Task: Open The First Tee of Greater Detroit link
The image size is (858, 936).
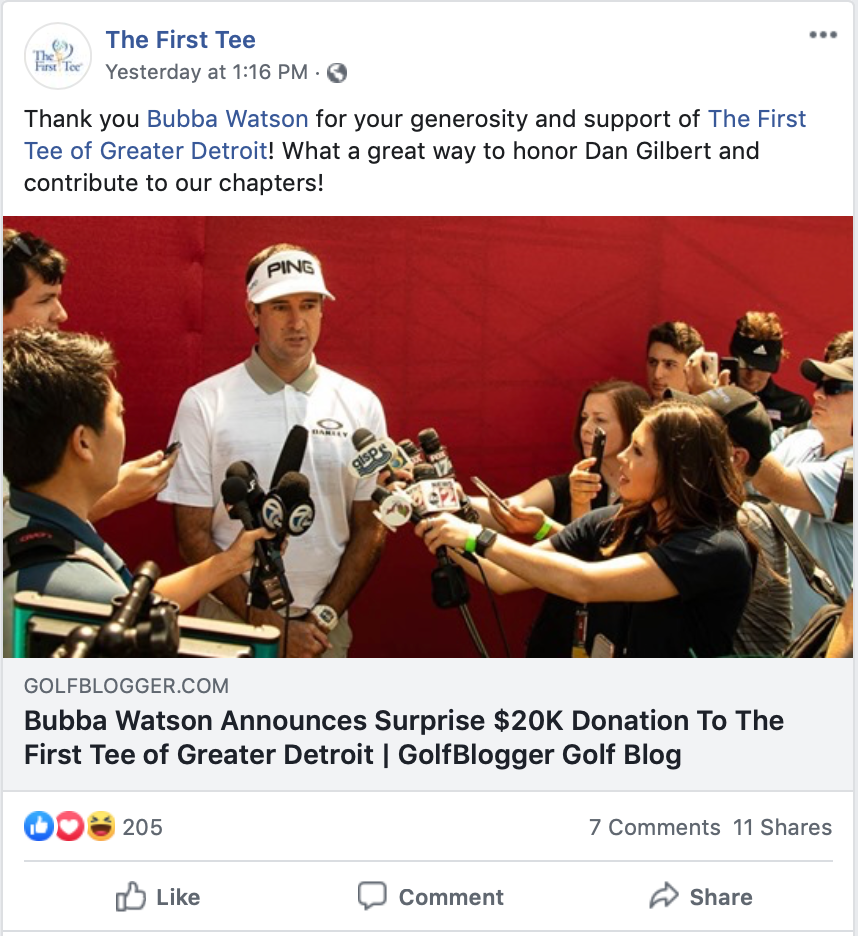Action: tap(415, 135)
